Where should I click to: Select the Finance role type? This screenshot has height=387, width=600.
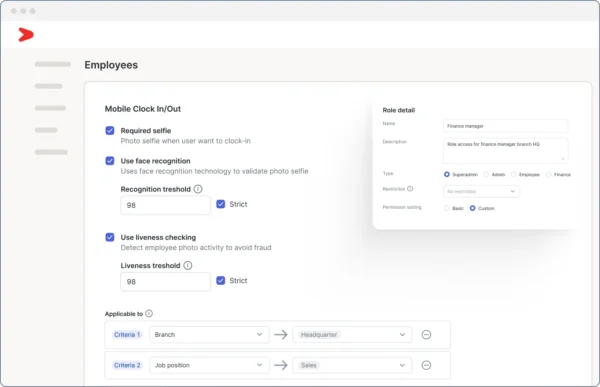[x=548, y=174]
